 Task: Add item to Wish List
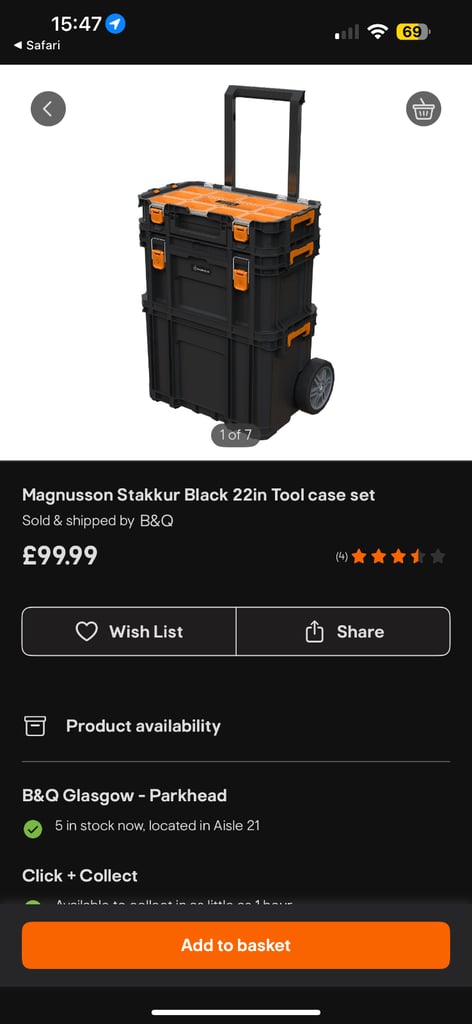pos(129,632)
